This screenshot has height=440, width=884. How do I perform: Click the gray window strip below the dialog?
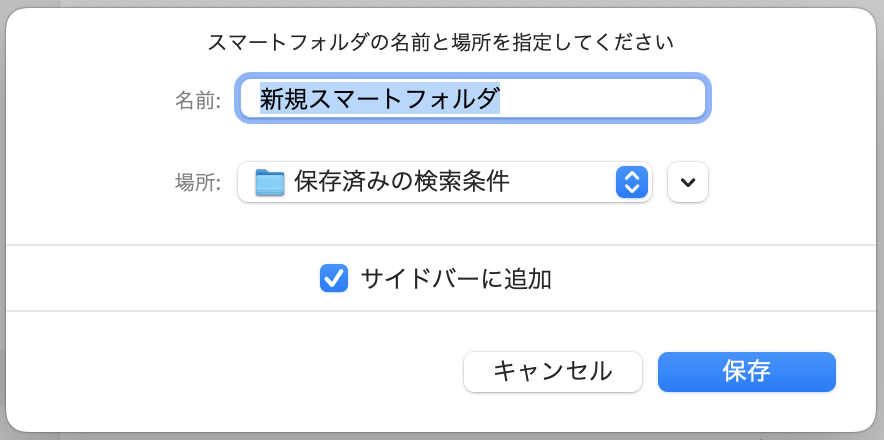[x=441, y=436]
